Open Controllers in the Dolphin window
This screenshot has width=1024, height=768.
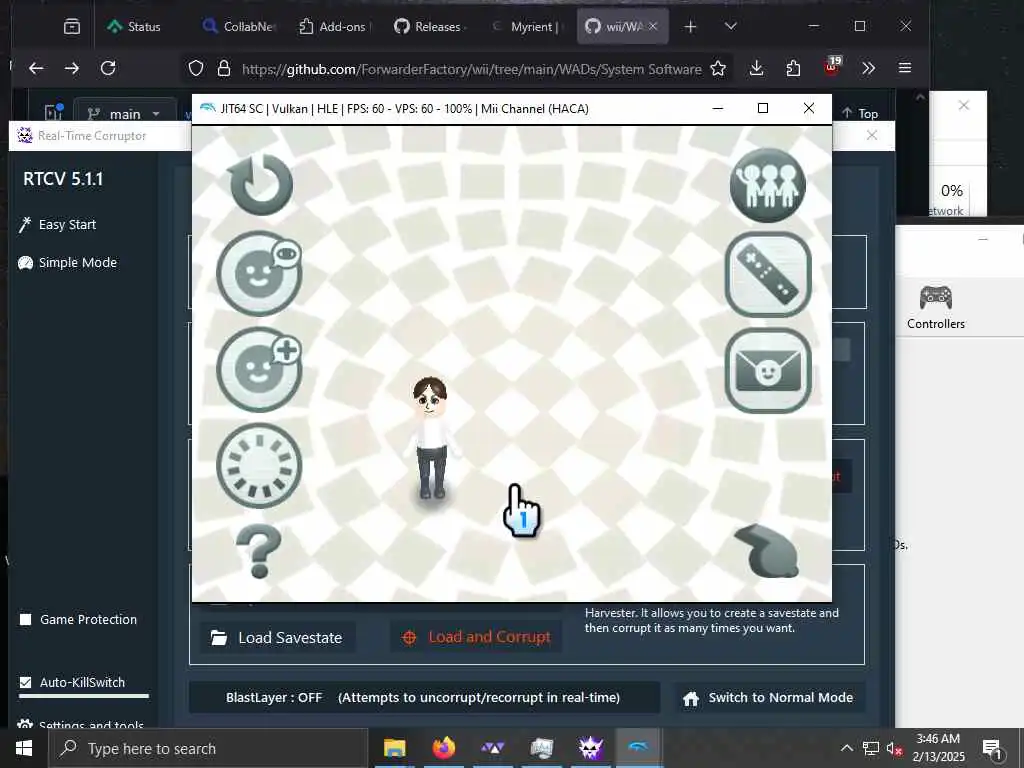coord(936,307)
